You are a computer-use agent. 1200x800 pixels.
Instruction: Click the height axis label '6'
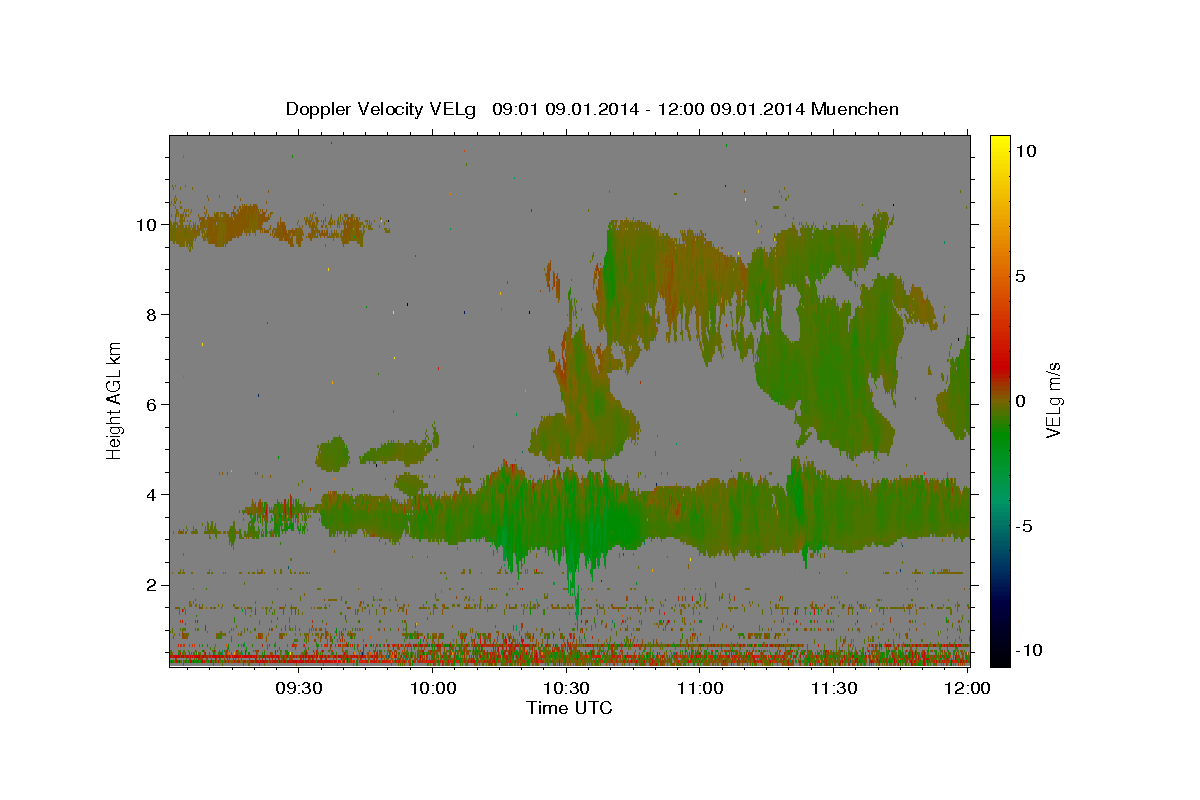(x=154, y=405)
